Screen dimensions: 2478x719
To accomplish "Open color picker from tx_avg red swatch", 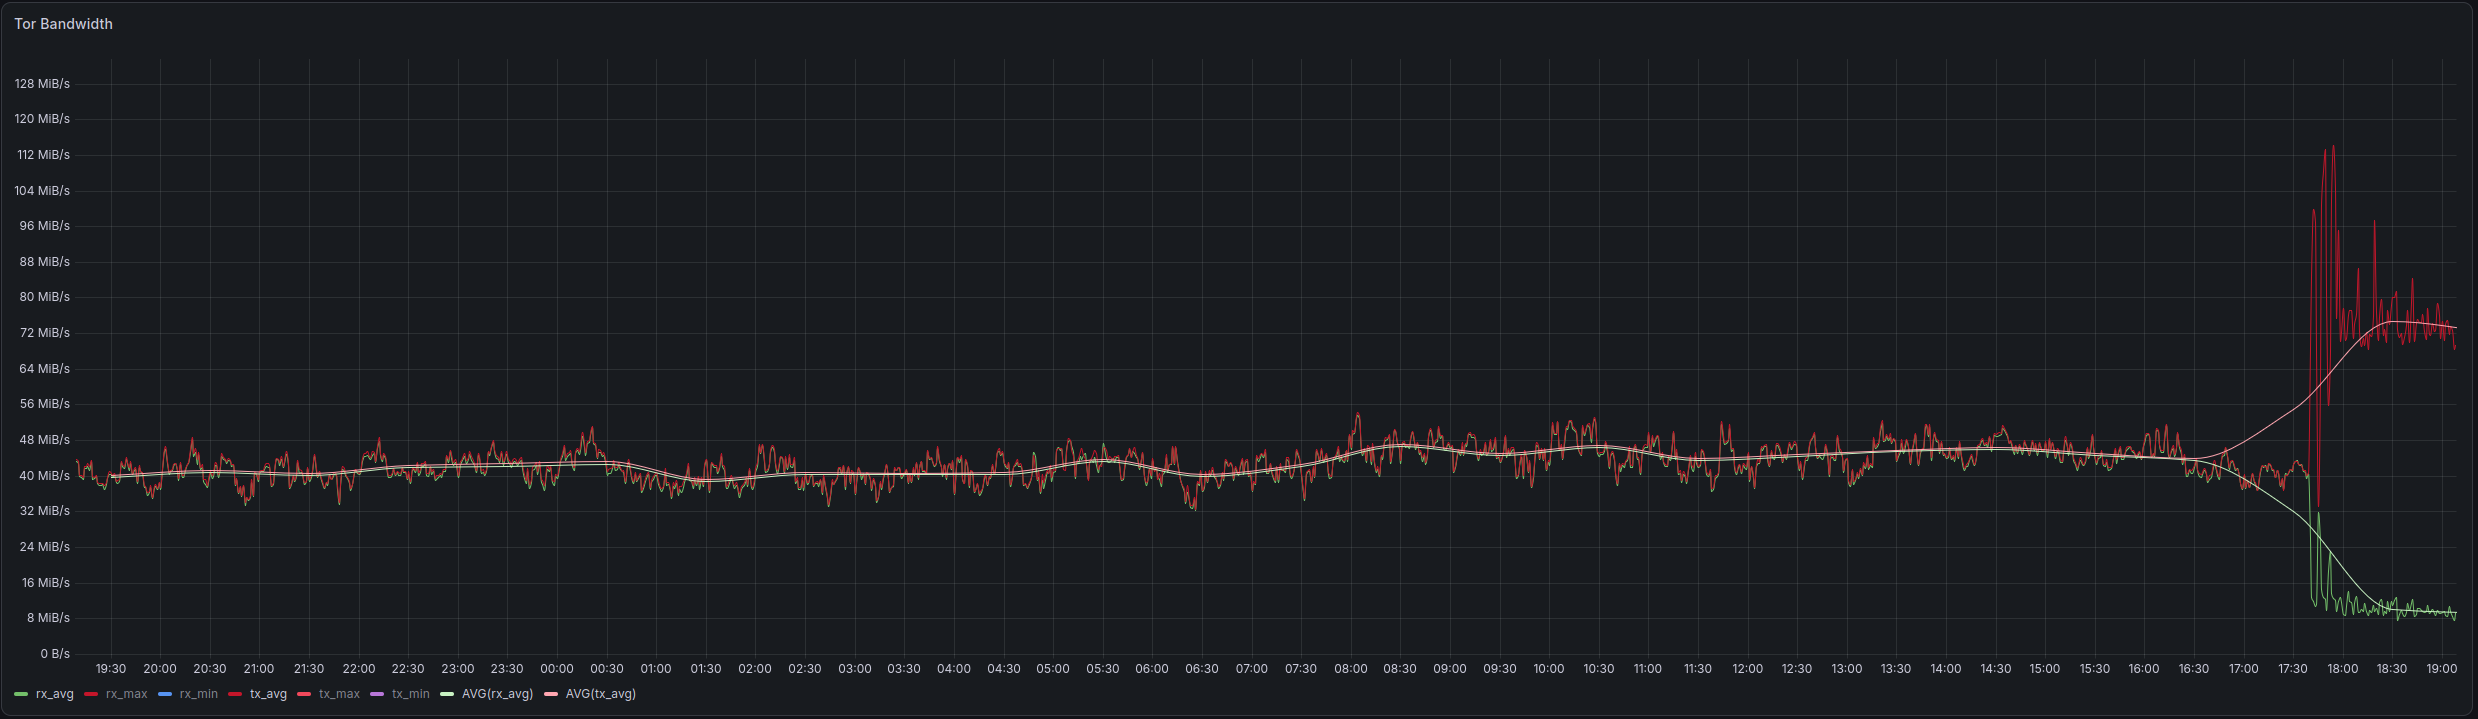I will tap(235, 694).
